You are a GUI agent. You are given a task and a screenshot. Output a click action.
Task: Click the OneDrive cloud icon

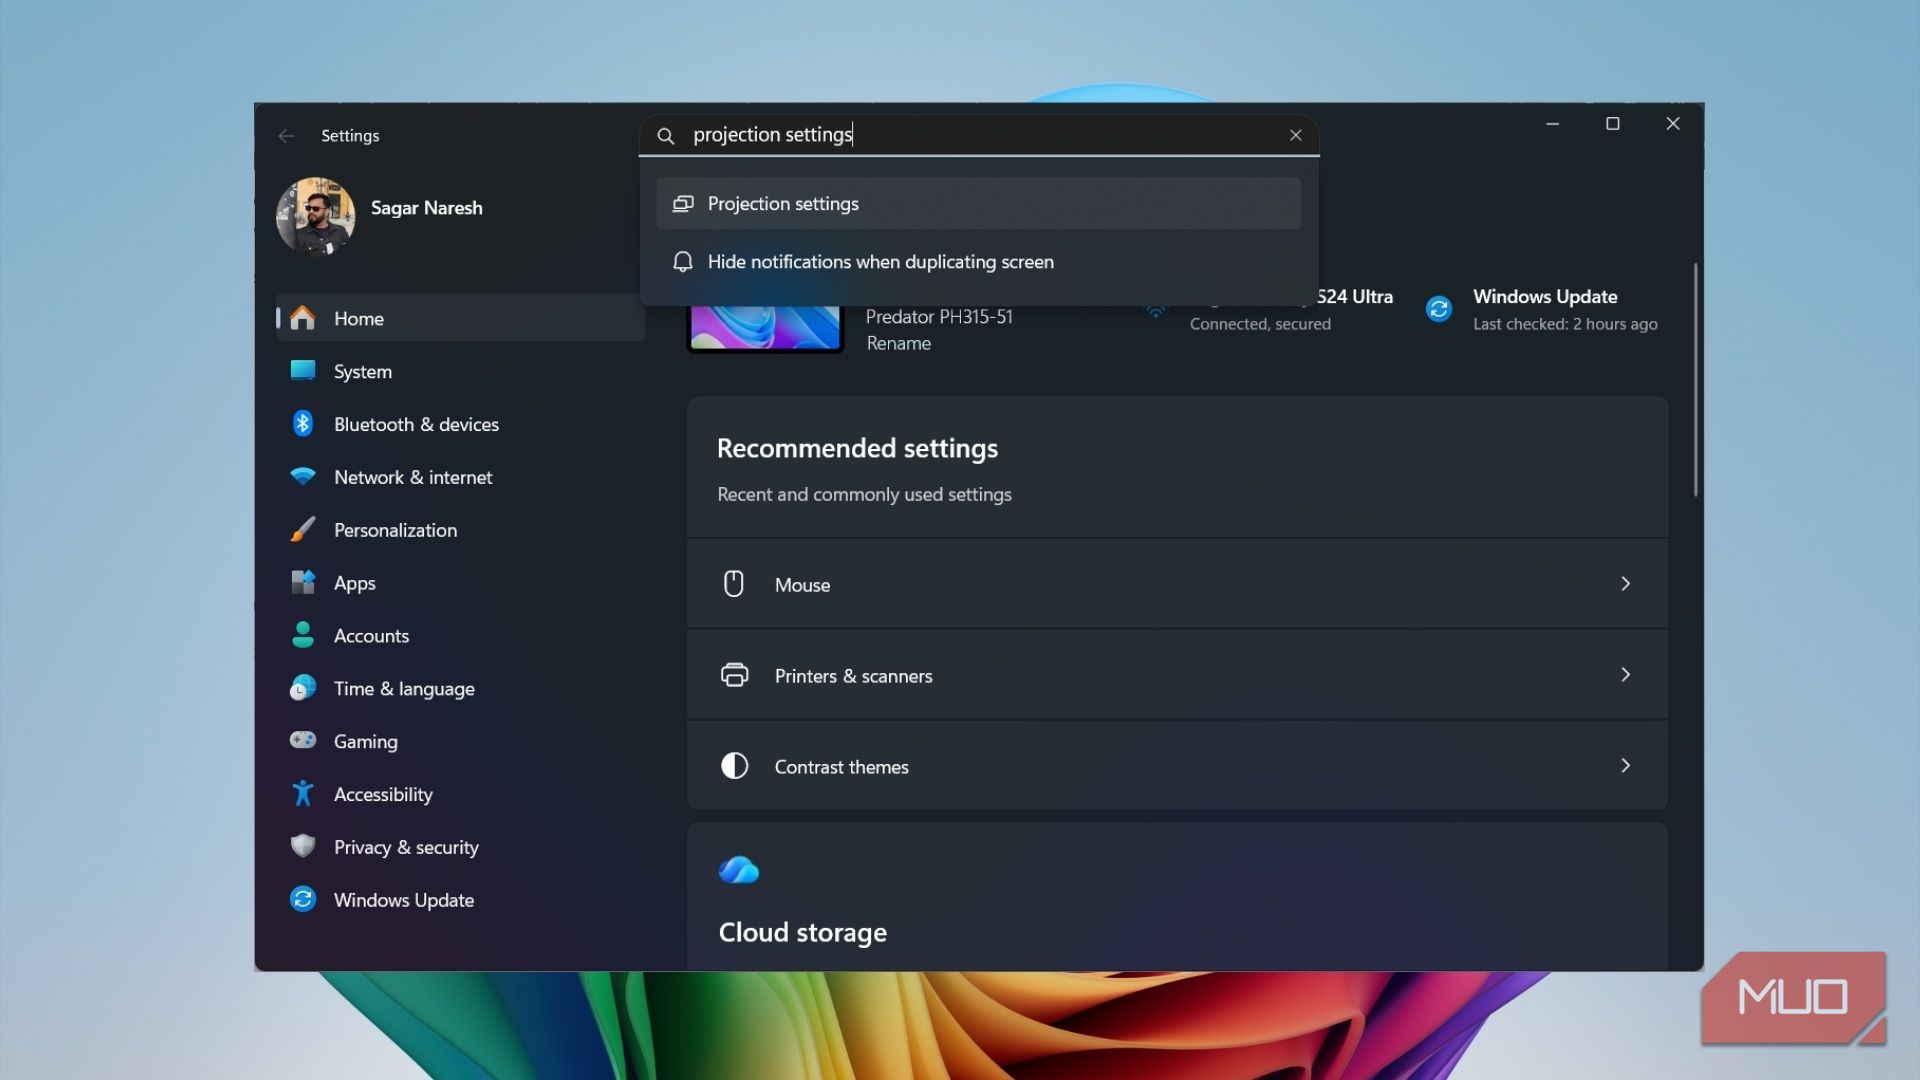(739, 870)
